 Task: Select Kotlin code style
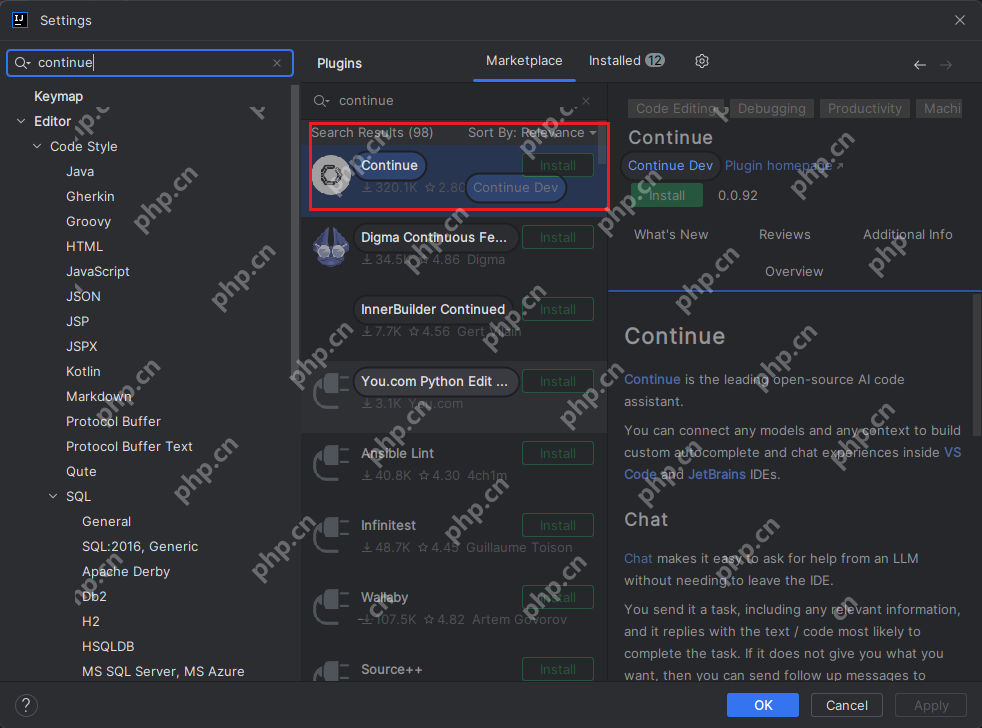coord(83,372)
